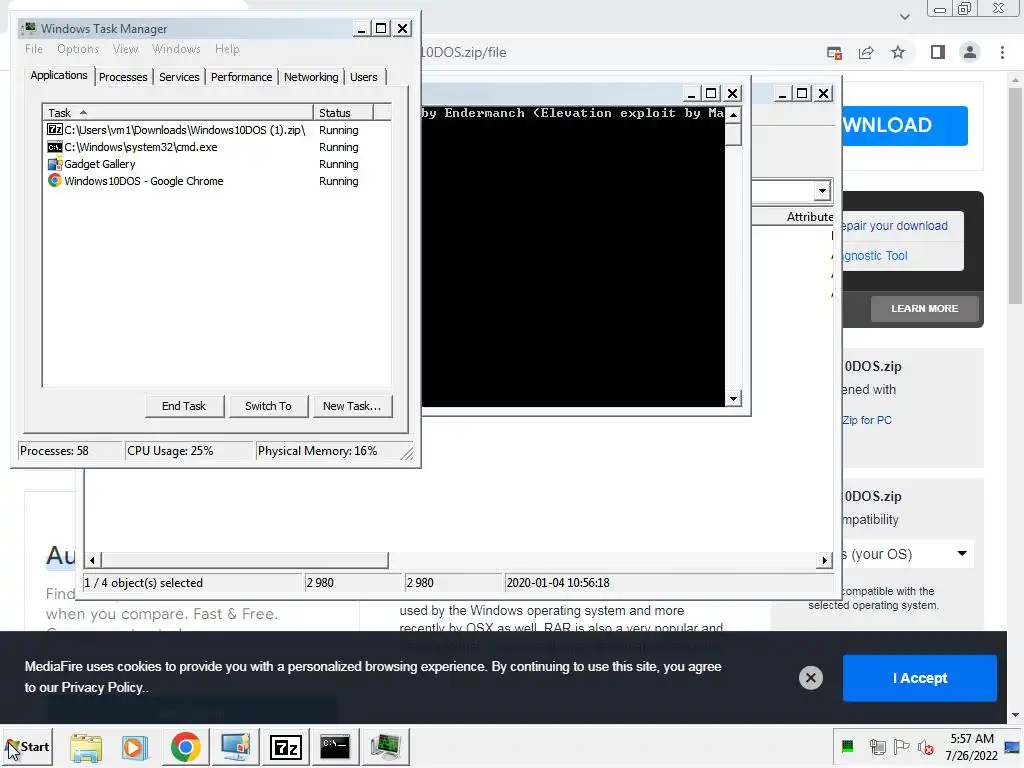This screenshot has width=1024, height=768.
Task: Open the network tray icon
Action: point(877,746)
